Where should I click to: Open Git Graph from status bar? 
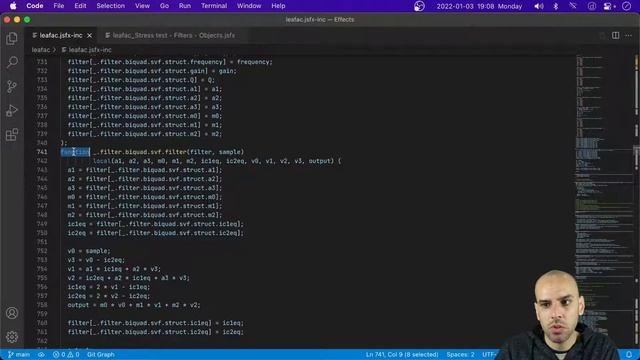pos(100,354)
